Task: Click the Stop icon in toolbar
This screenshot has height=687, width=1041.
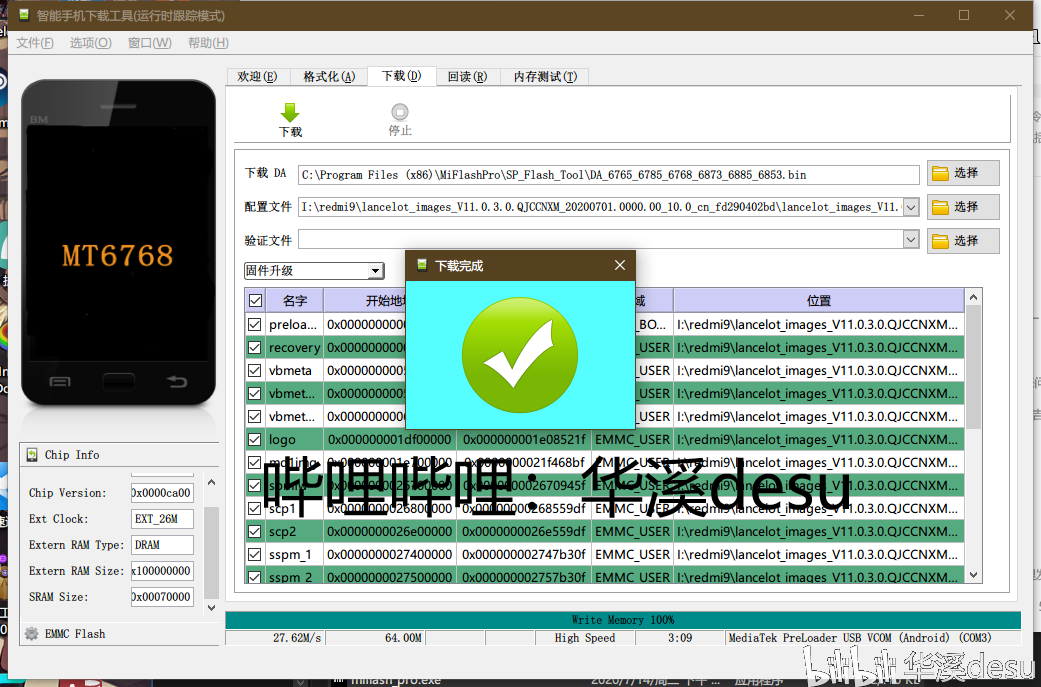Action: pos(400,112)
